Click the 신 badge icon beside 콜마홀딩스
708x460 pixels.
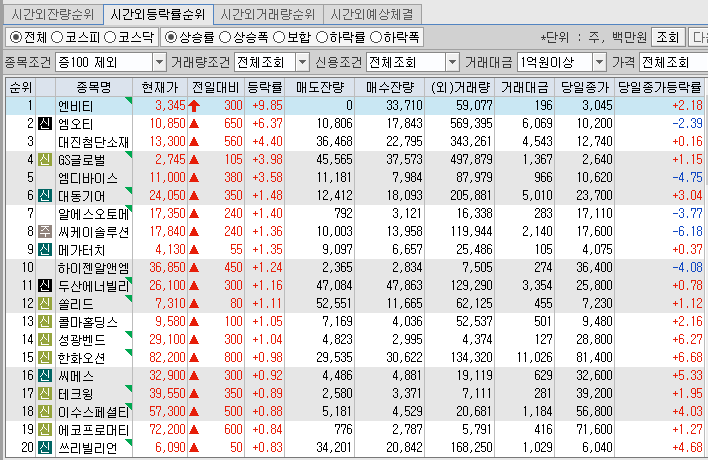(x=45, y=321)
